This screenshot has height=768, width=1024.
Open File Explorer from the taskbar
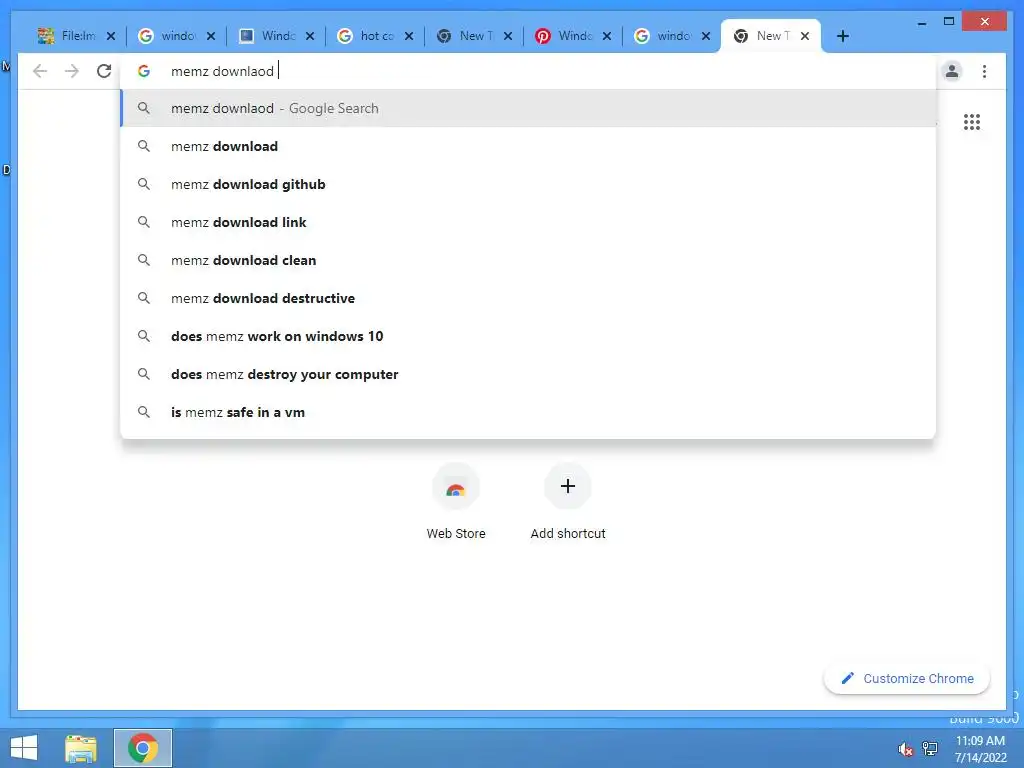(81, 748)
